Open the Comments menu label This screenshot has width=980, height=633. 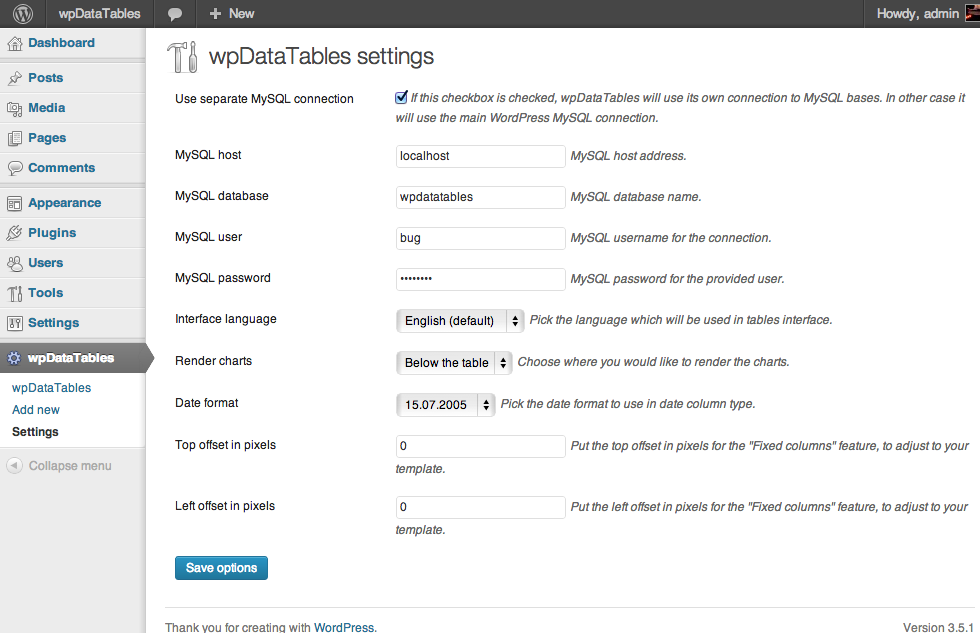point(61,168)
